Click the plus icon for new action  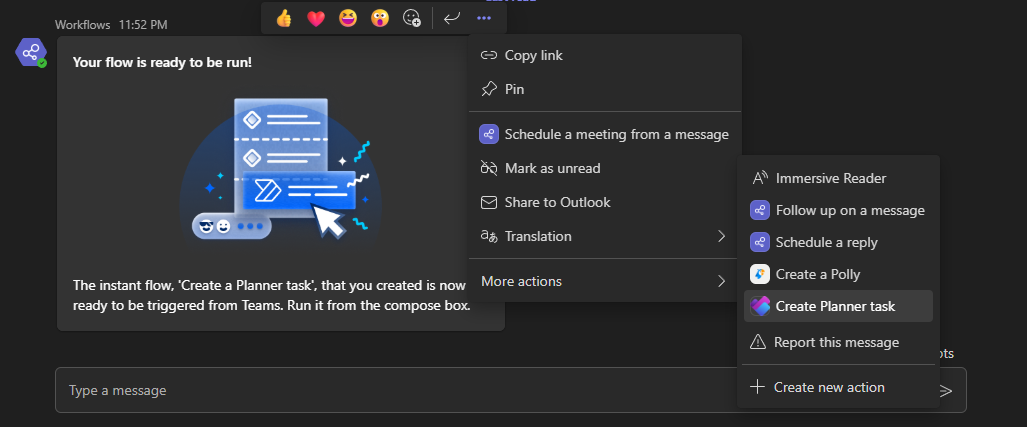click(x=757, y=387)
